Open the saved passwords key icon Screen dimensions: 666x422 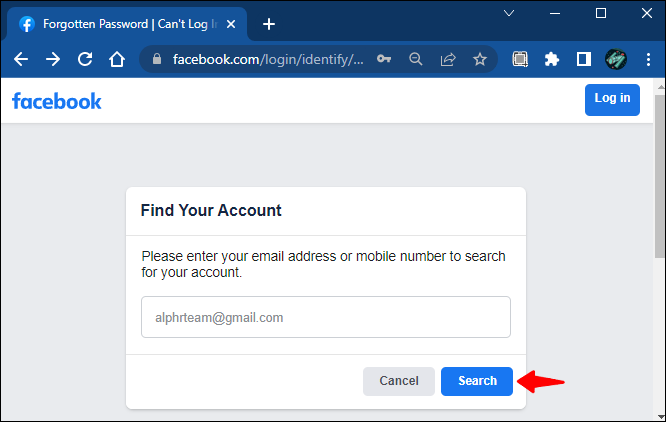[x=384, y=59]
